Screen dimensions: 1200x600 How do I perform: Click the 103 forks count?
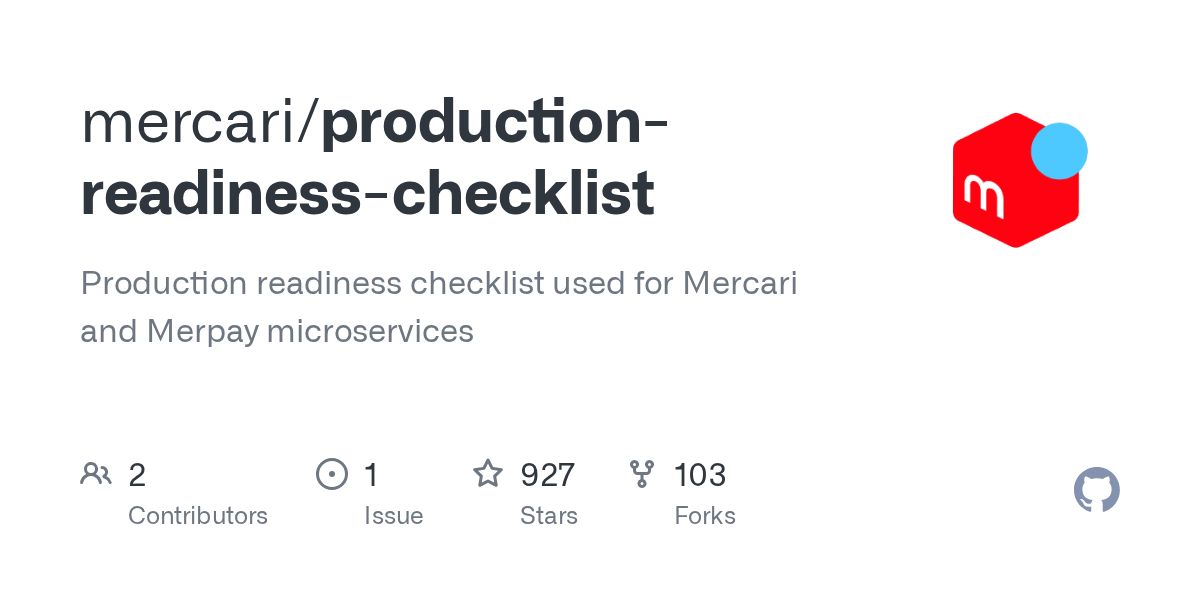[x=700, y=474]
